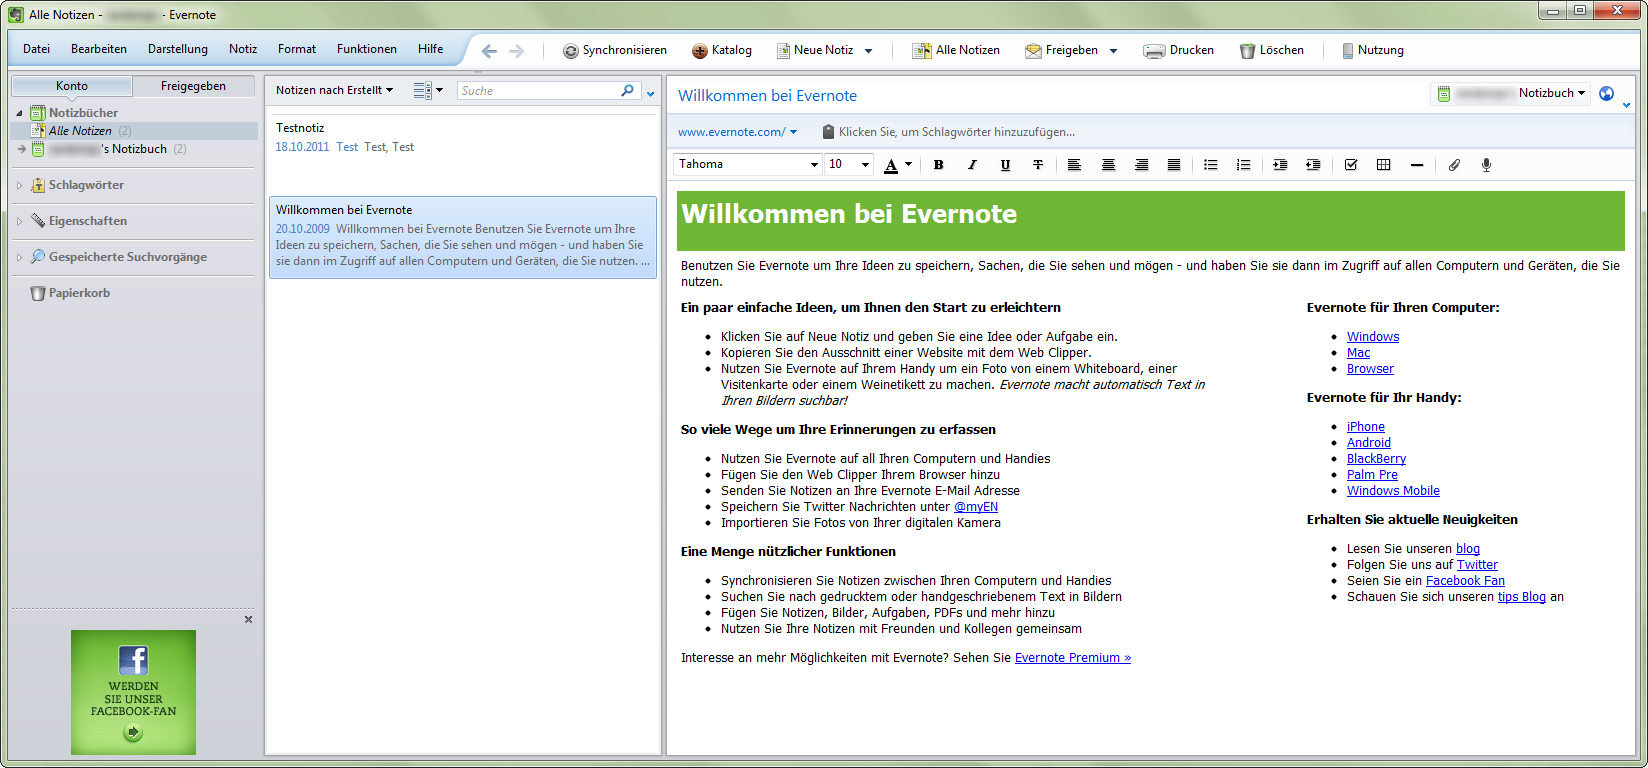
Task: Go back with the left arrow
Action: pyautogui.click(x=489, y=51)
